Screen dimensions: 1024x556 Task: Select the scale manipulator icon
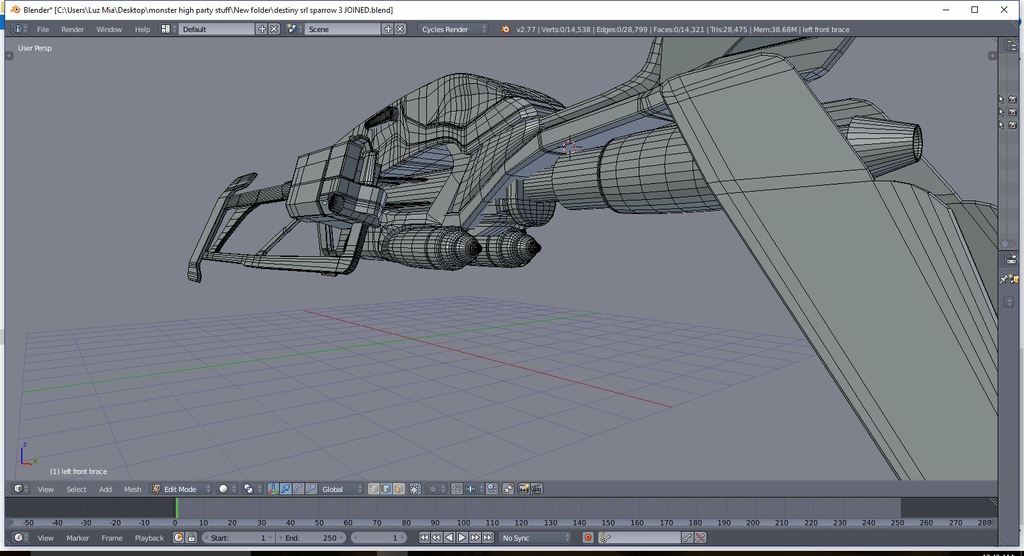[x=312, y=489]
